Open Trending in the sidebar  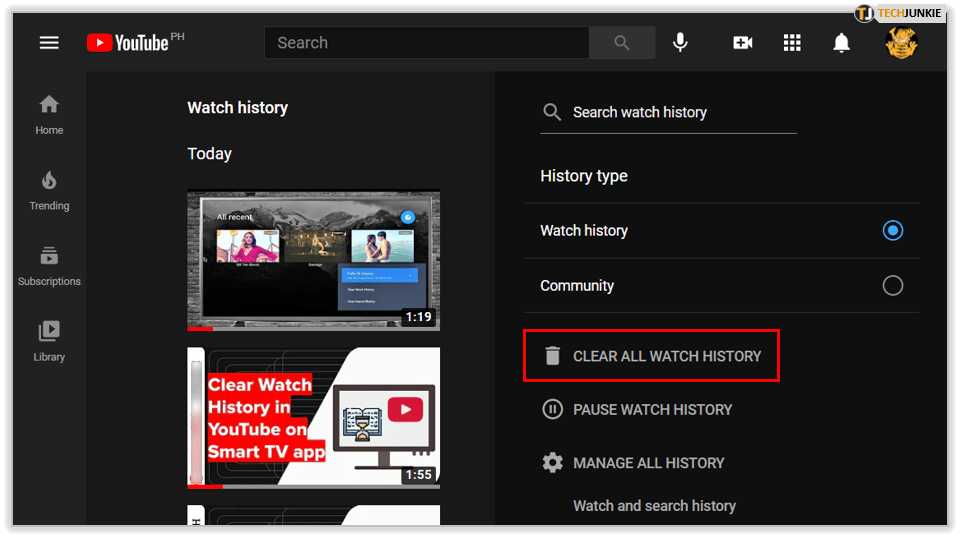[49, 190]
